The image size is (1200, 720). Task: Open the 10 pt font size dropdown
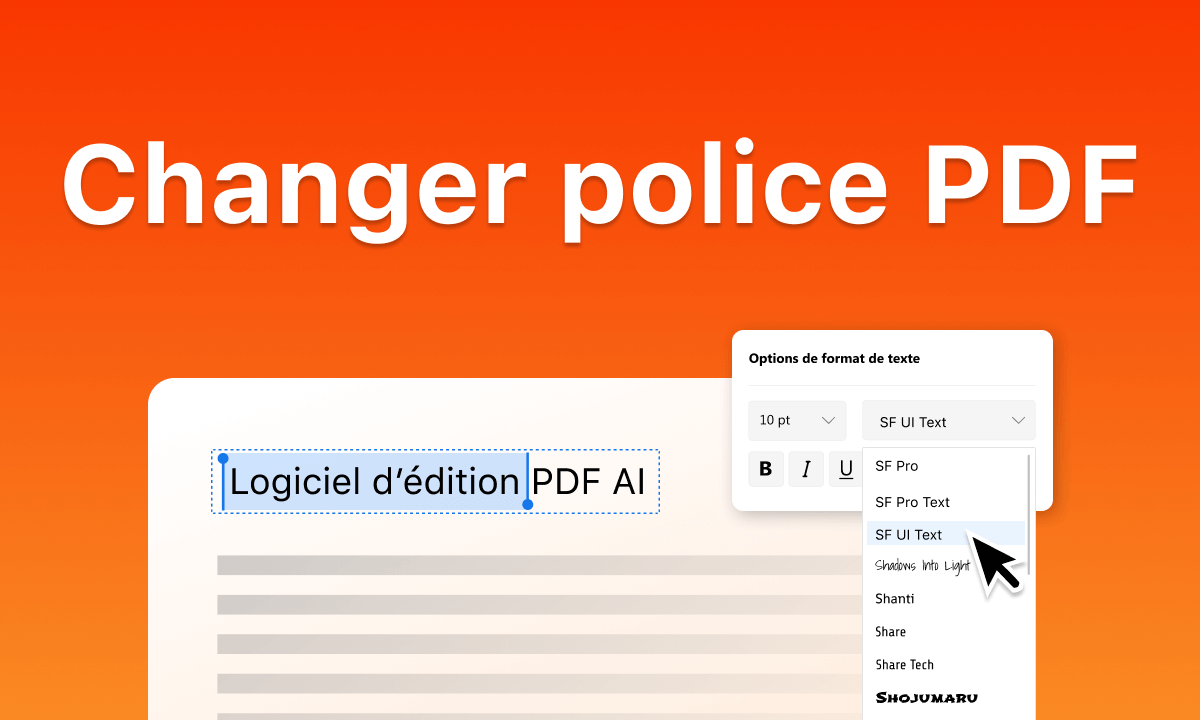797,420
